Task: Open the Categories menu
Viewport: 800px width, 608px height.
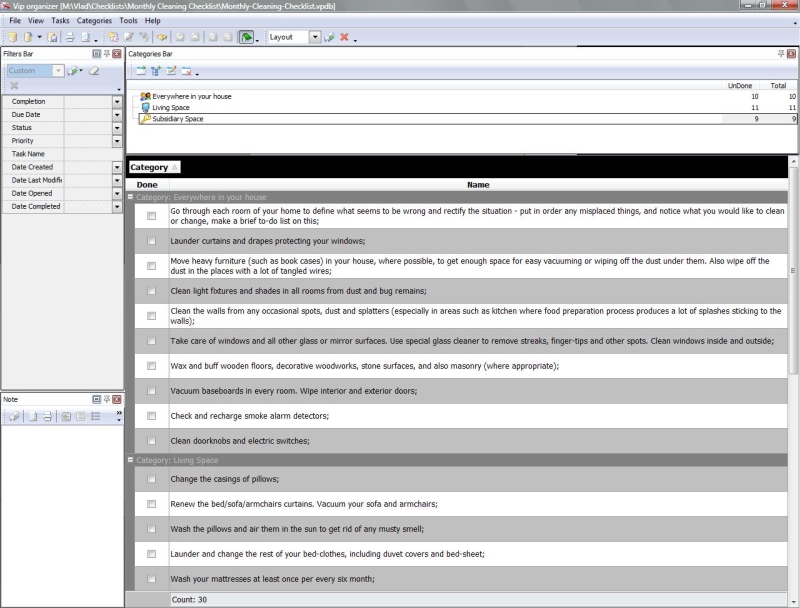Action: pos(94,20)
